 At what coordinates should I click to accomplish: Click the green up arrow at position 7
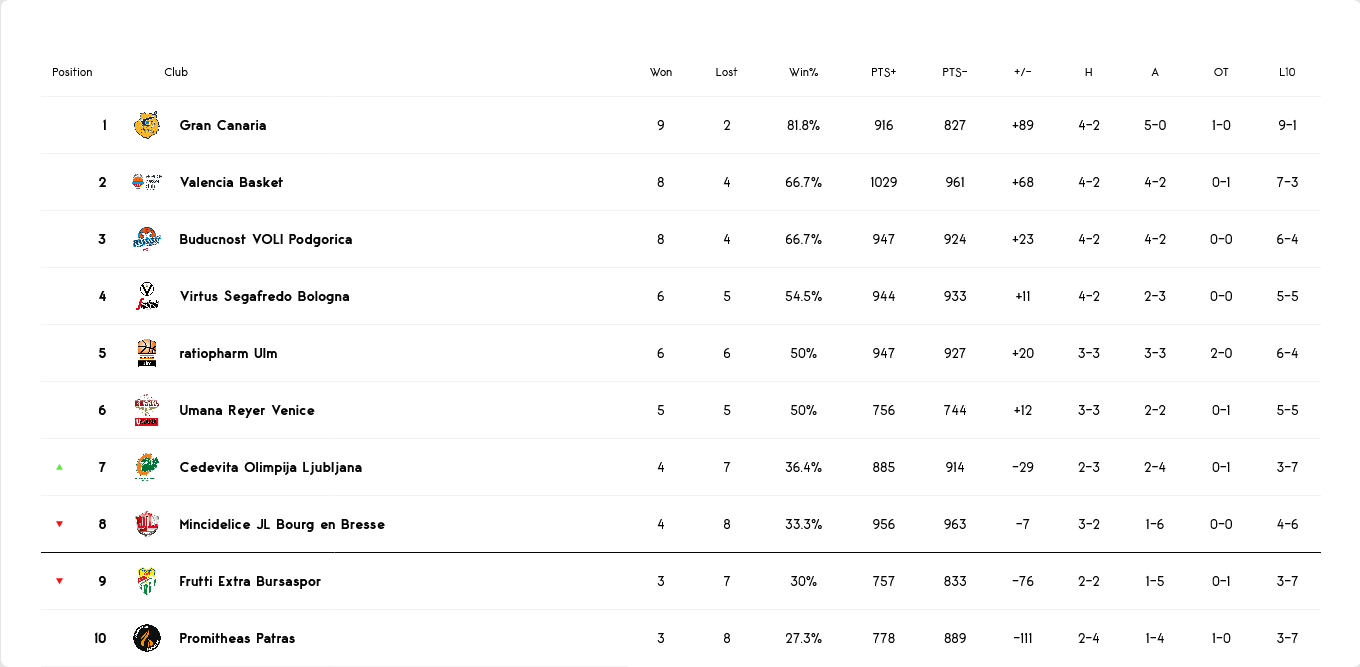[x=60, y=467]
